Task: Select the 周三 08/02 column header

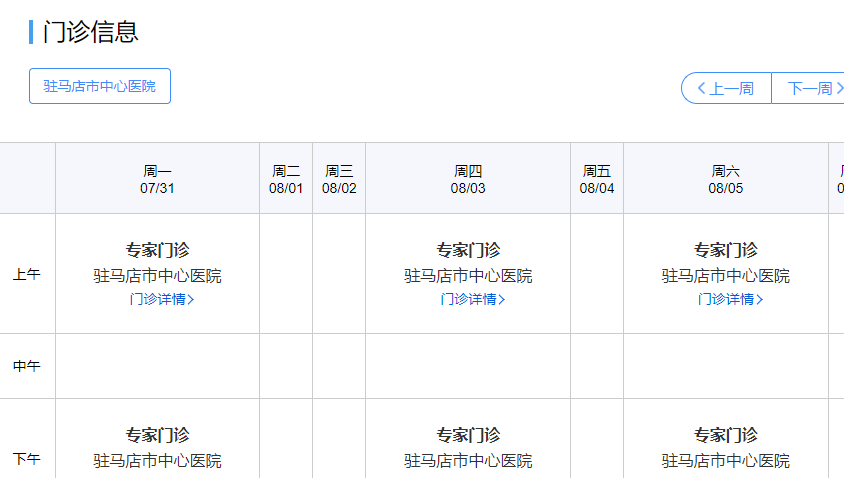Action: [x=339, y=179]
